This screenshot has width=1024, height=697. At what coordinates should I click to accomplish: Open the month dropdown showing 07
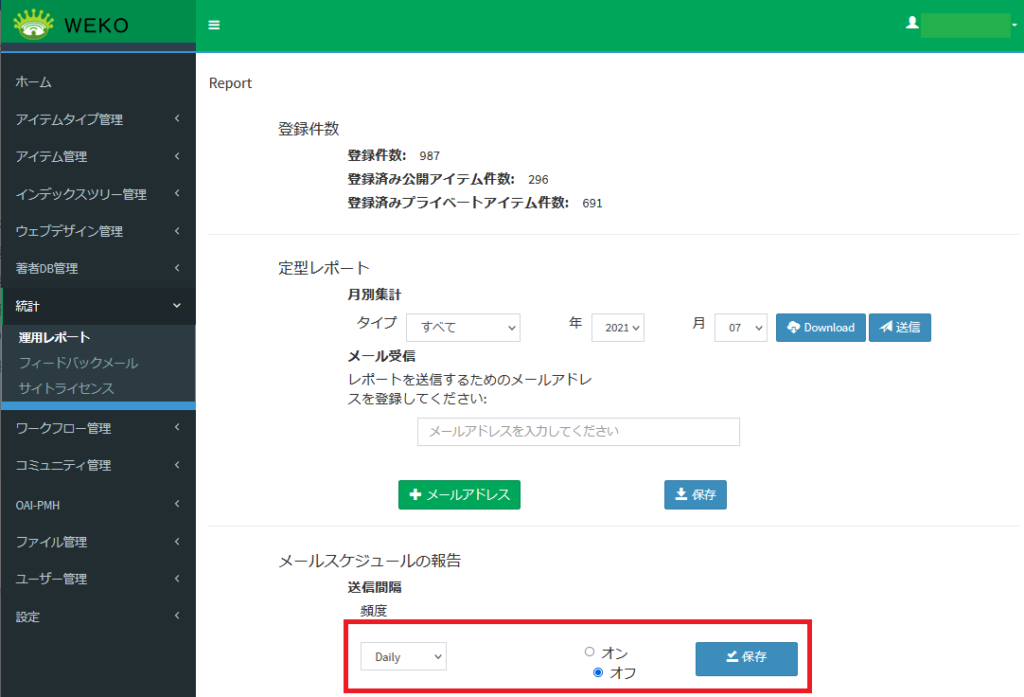coord(740,327)
